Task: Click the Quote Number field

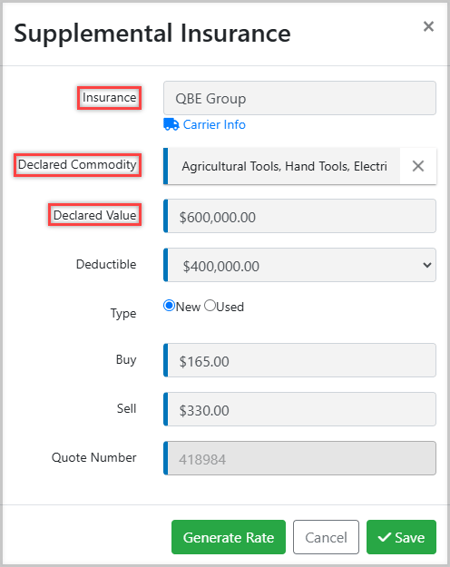Action: click(300, 458)
